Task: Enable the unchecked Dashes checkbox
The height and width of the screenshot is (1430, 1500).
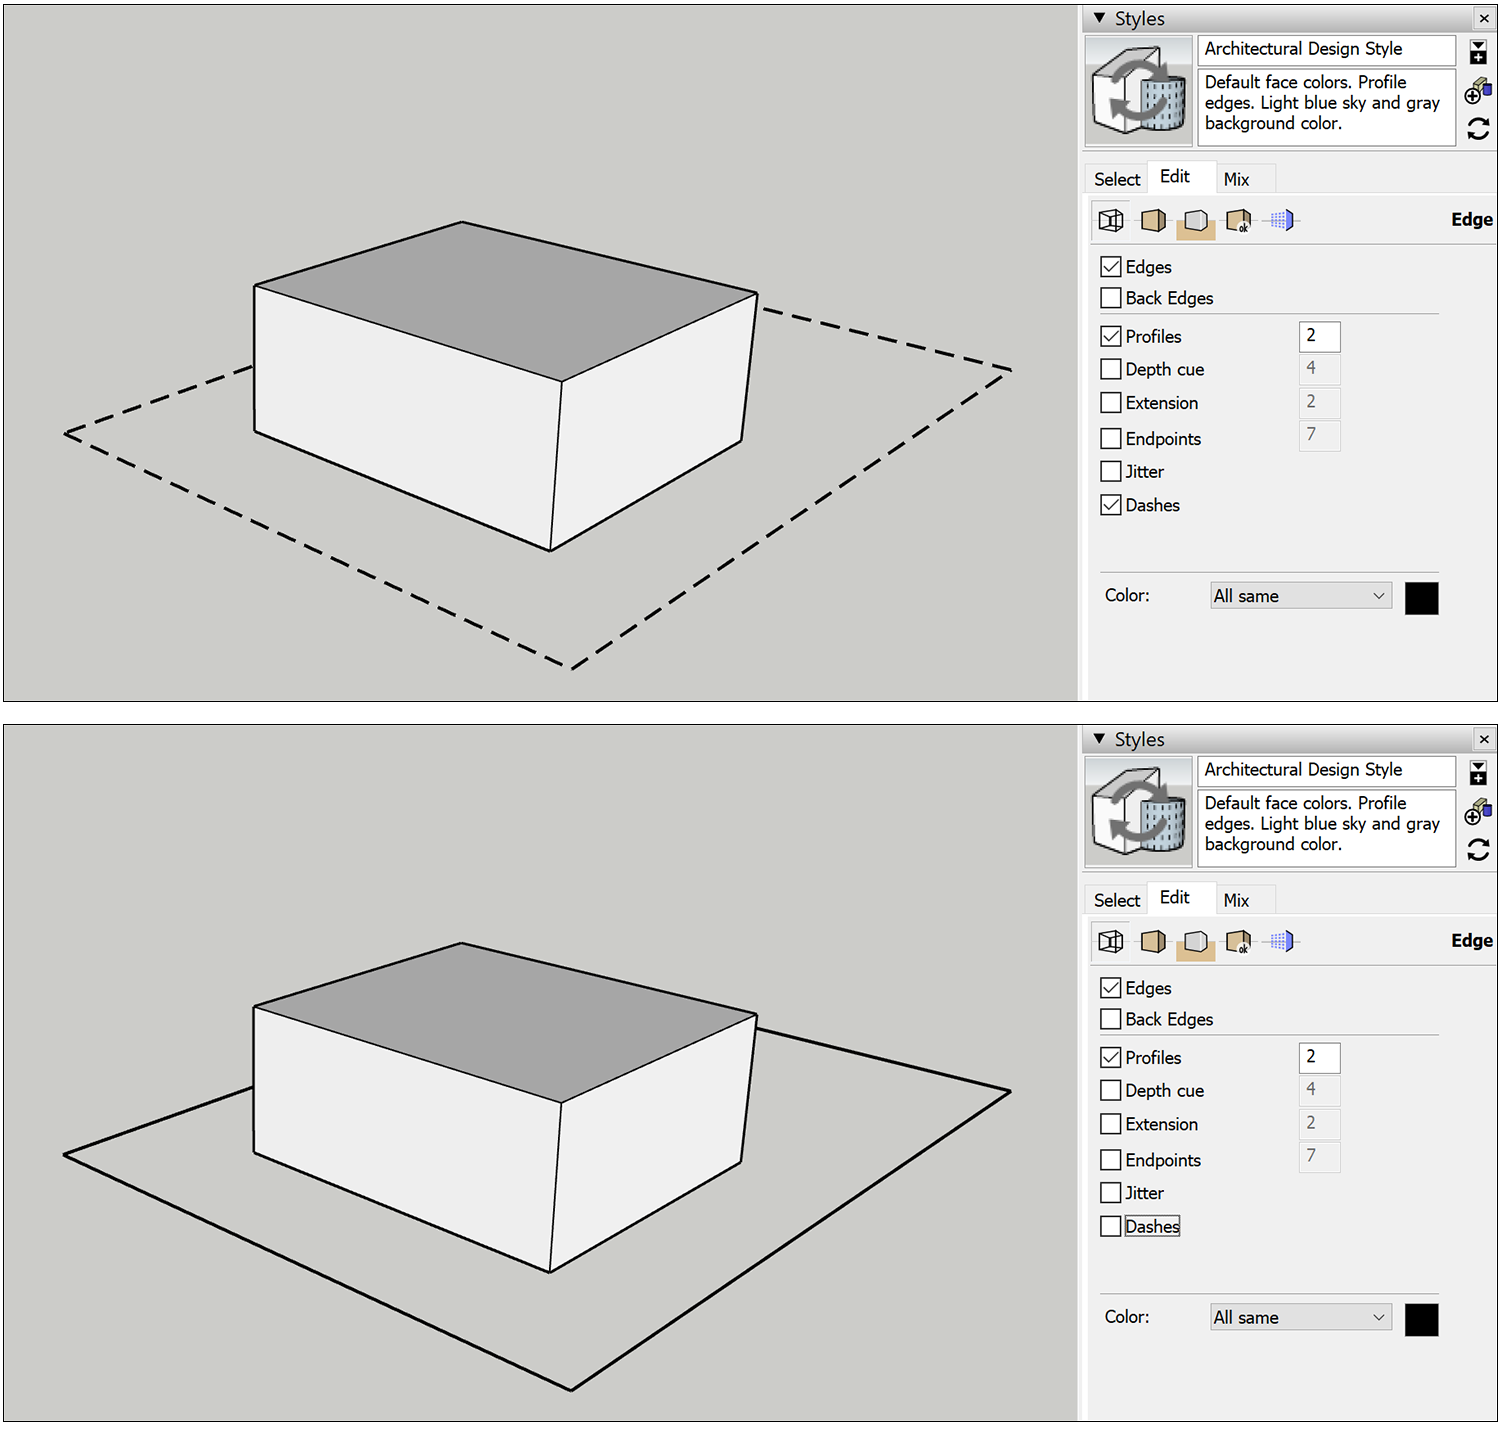Action: pyautogui.click(x=1111, y=1226)
